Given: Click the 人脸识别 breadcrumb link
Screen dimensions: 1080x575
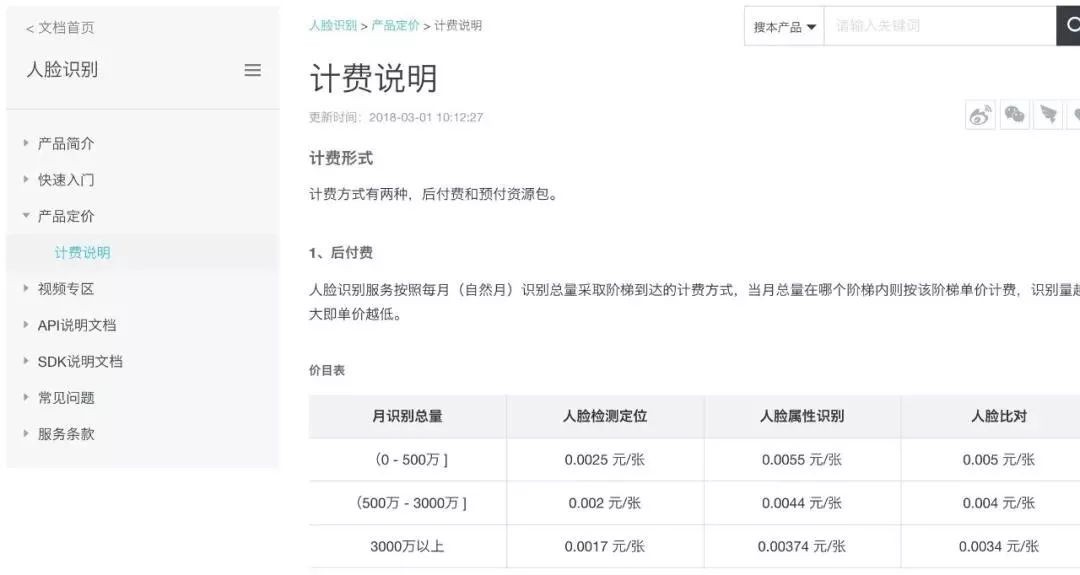Looking at the screenshot, I should pos(333,25).
